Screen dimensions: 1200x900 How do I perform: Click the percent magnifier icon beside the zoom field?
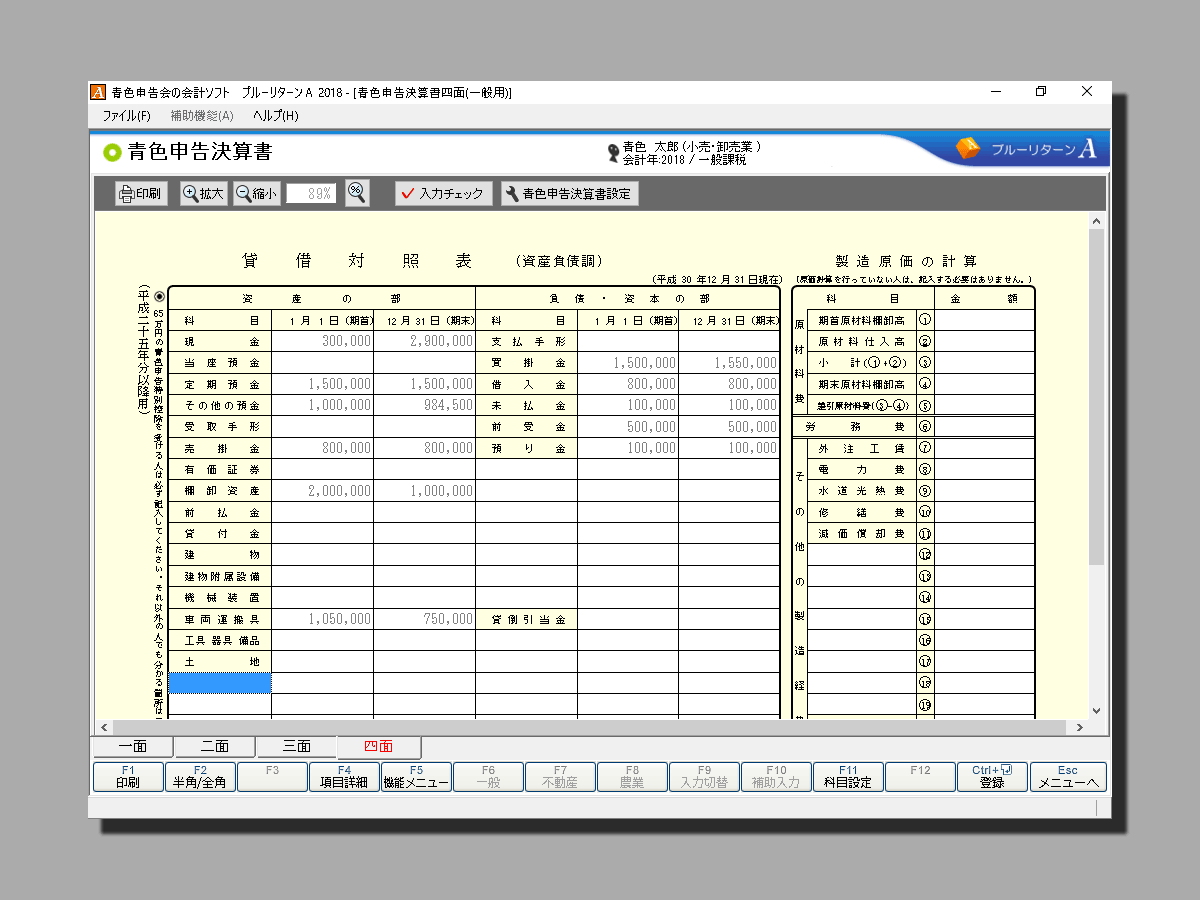[x=357, y=194]
